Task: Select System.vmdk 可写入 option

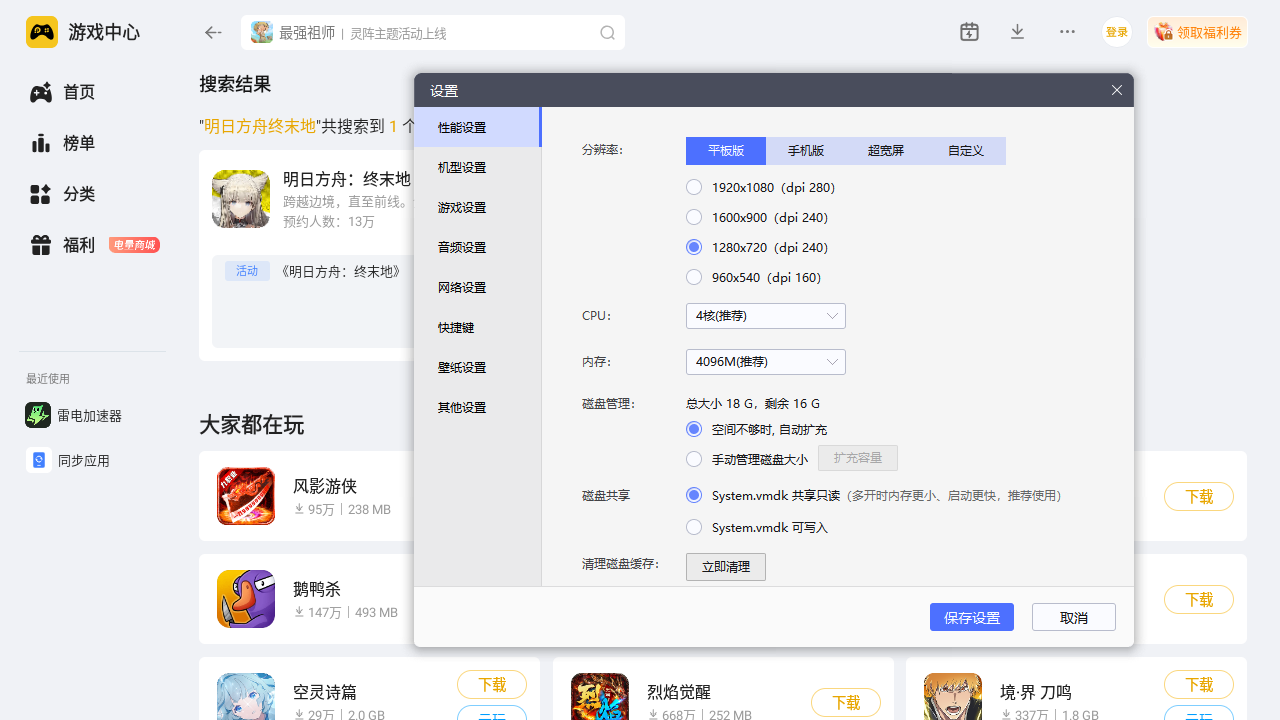Action: tap(694, 527)
